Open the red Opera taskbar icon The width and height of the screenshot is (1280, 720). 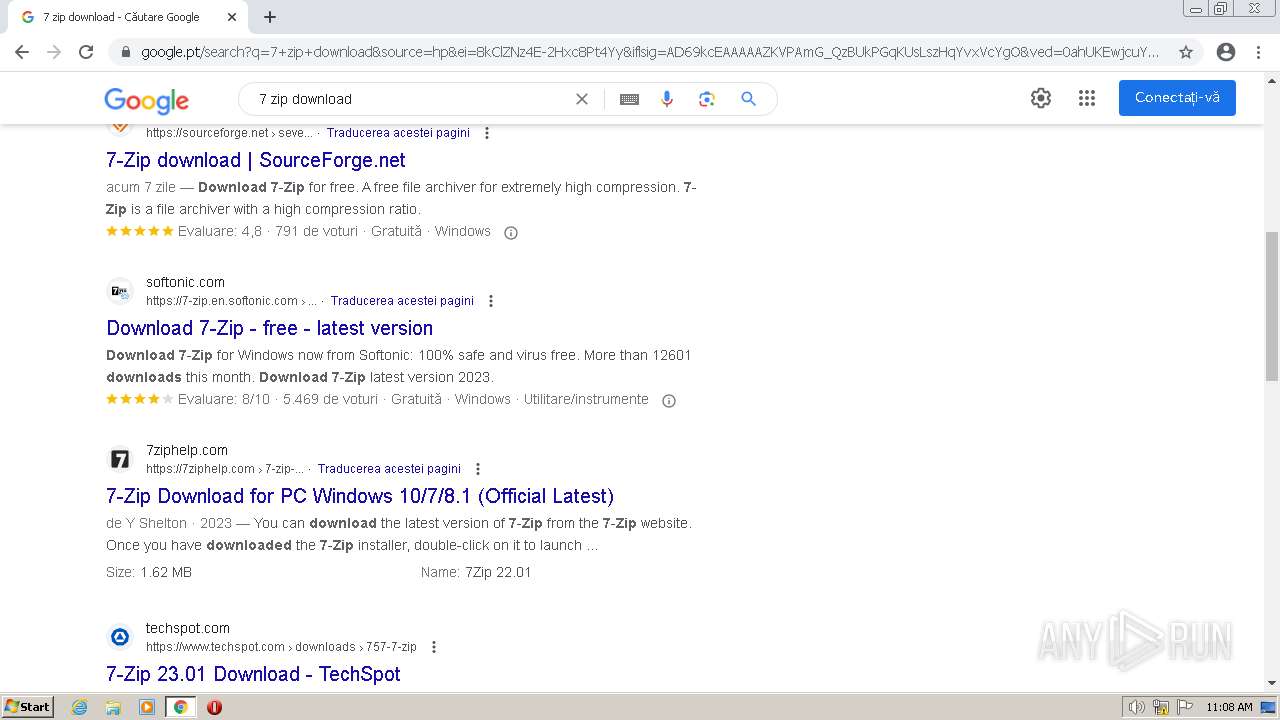pos(214,707)
